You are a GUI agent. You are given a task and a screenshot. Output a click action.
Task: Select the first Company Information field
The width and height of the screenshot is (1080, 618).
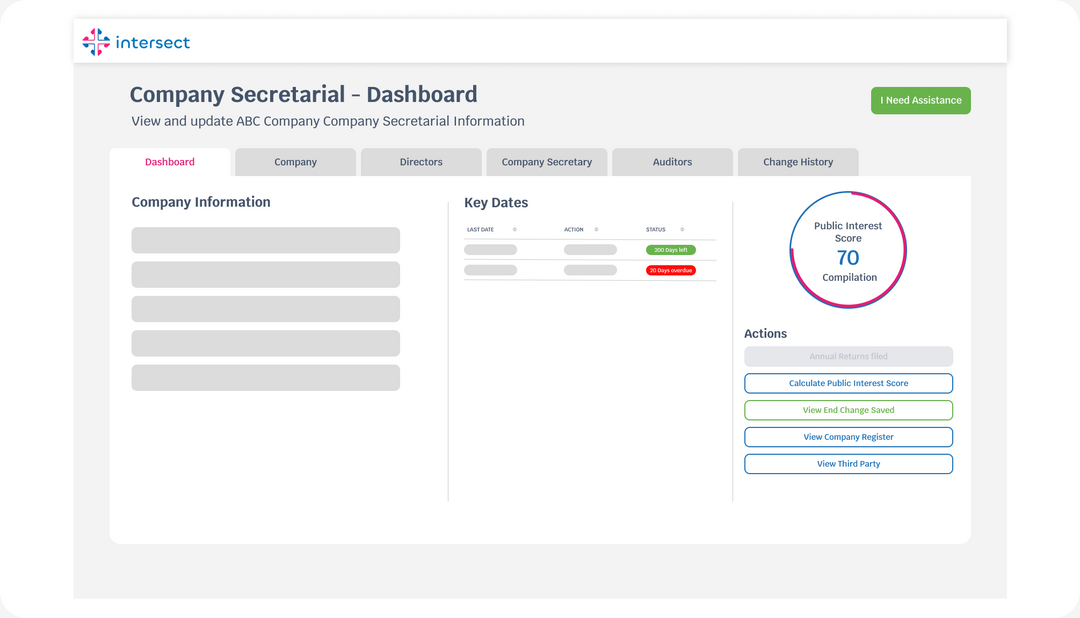coord(265,240)
